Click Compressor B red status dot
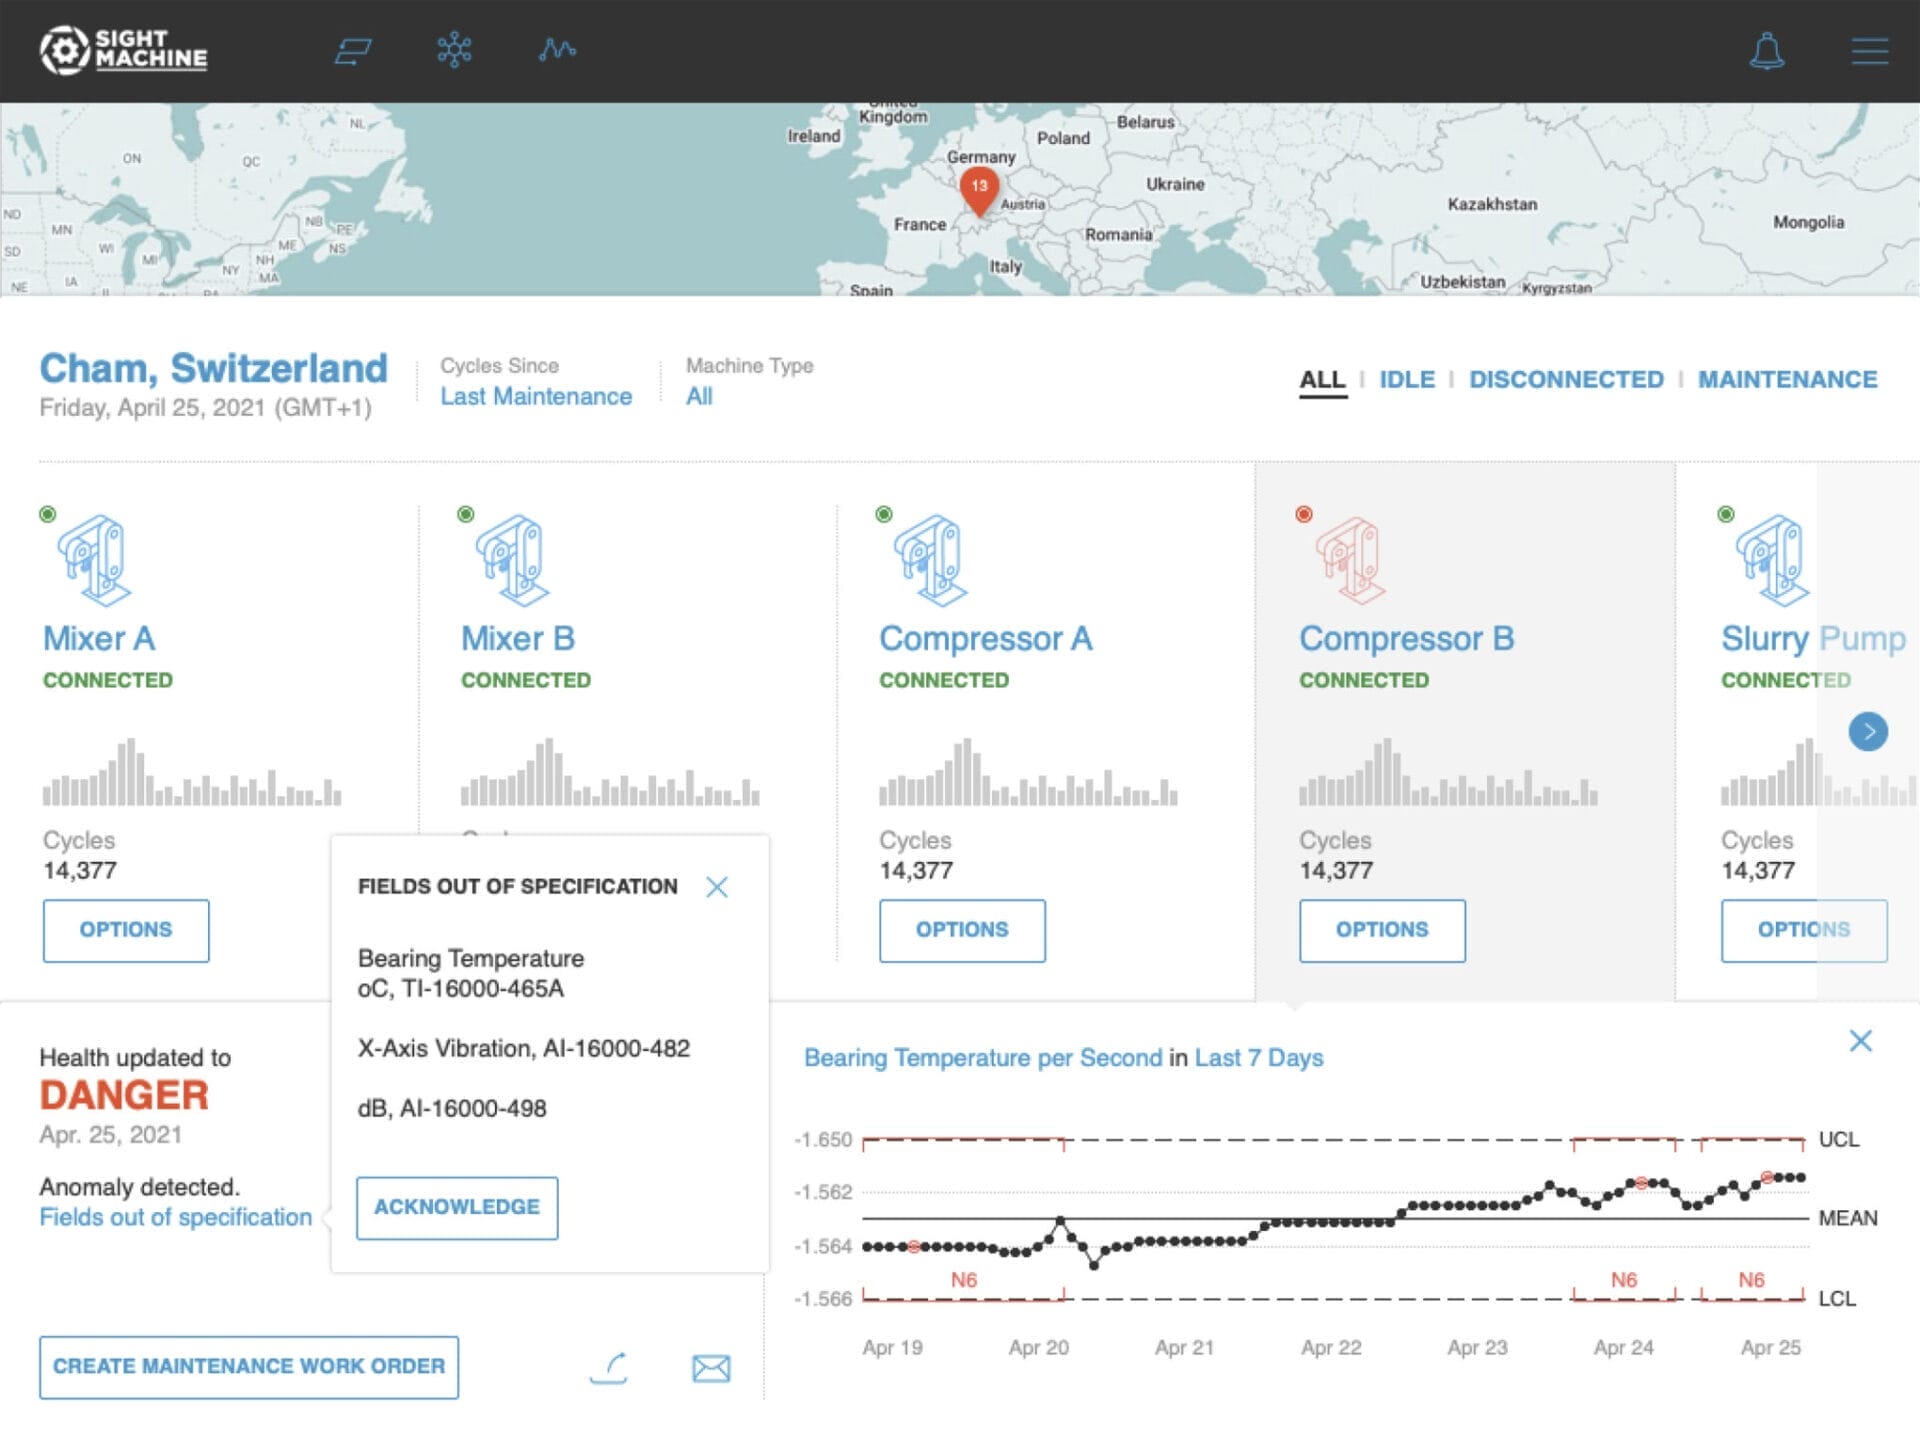The height and width of the screenshot is (1437, 1920). 1303,514
